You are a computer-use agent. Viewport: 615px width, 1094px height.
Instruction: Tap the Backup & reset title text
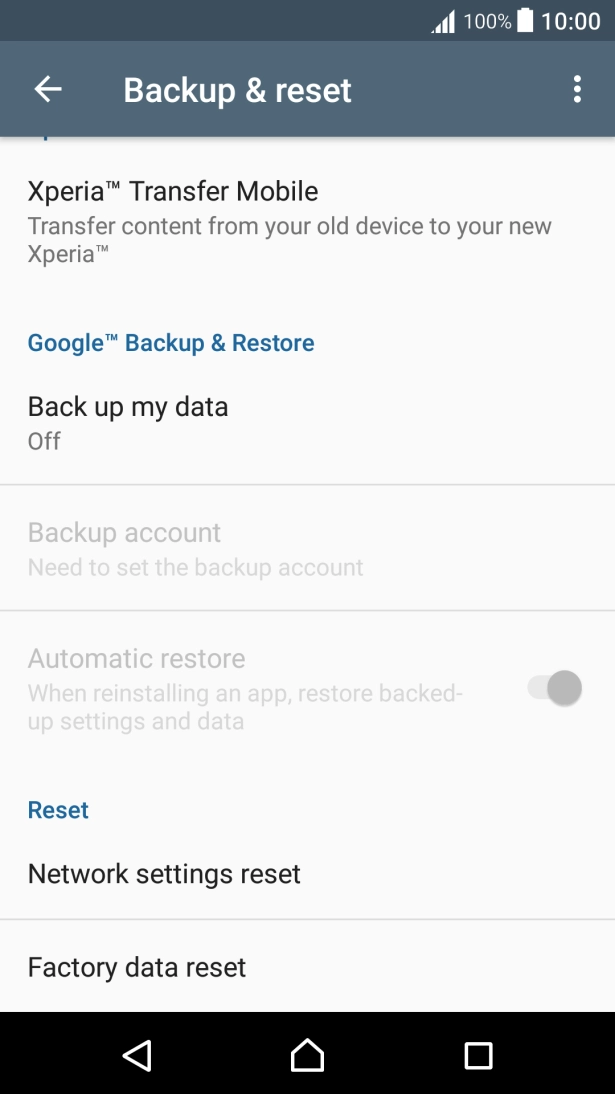[237, 89]
